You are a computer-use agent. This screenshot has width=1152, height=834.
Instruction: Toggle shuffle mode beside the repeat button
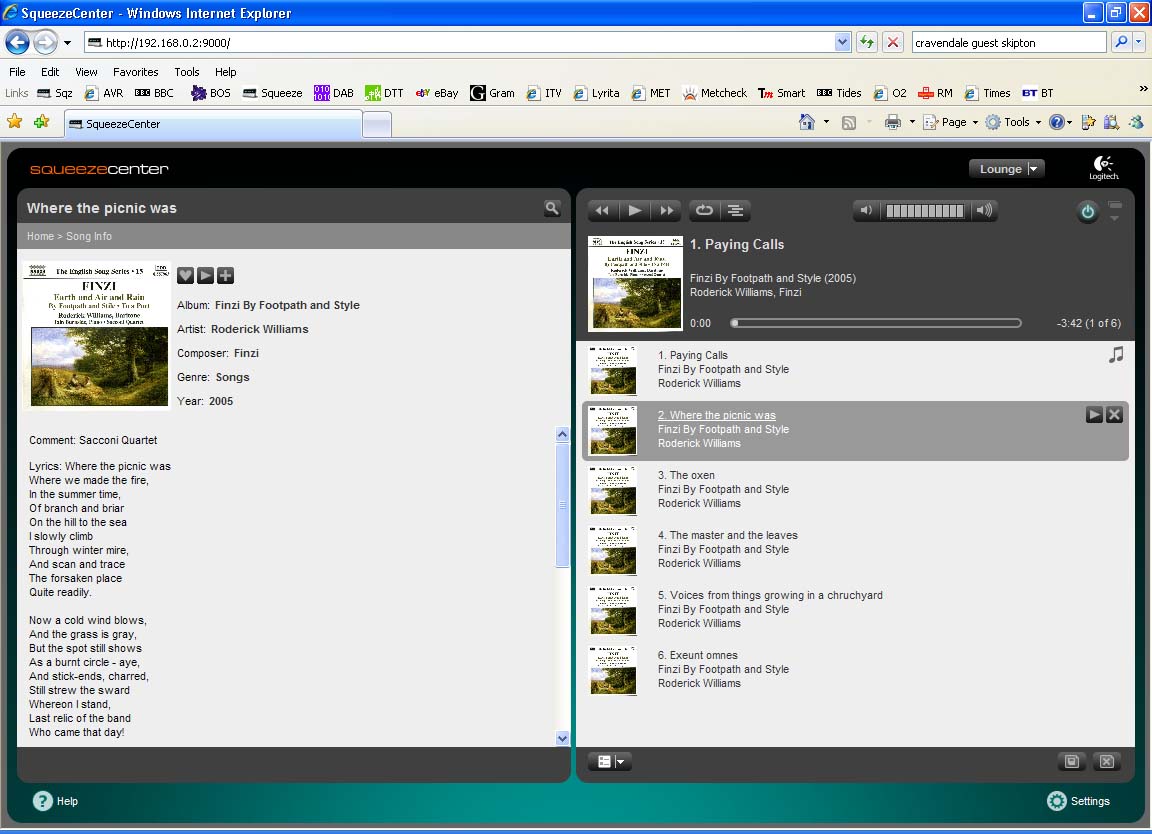[x=735, y=210]
